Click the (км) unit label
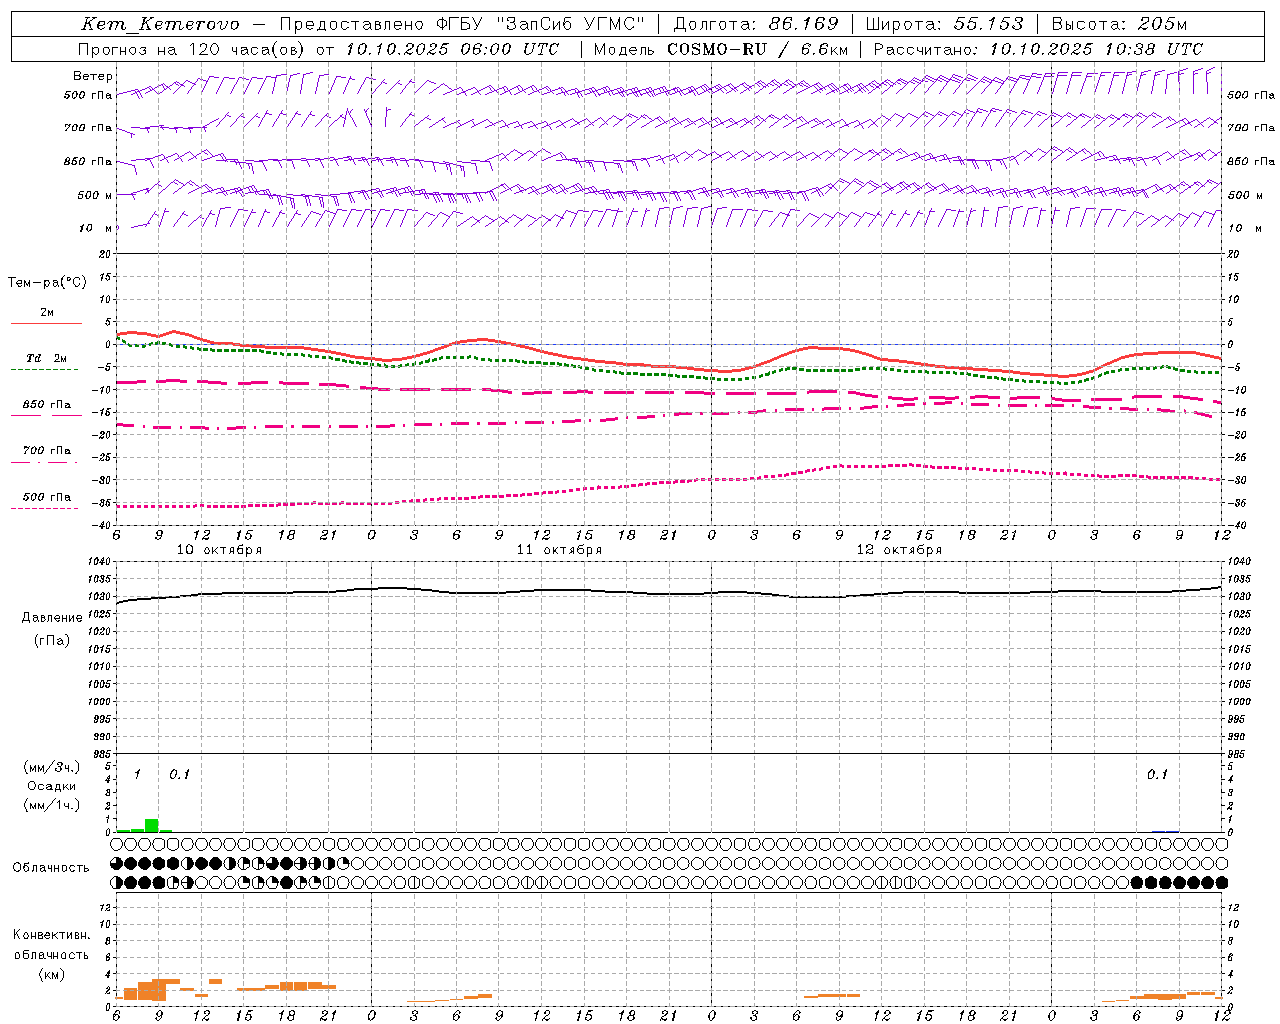 point(51,974)
